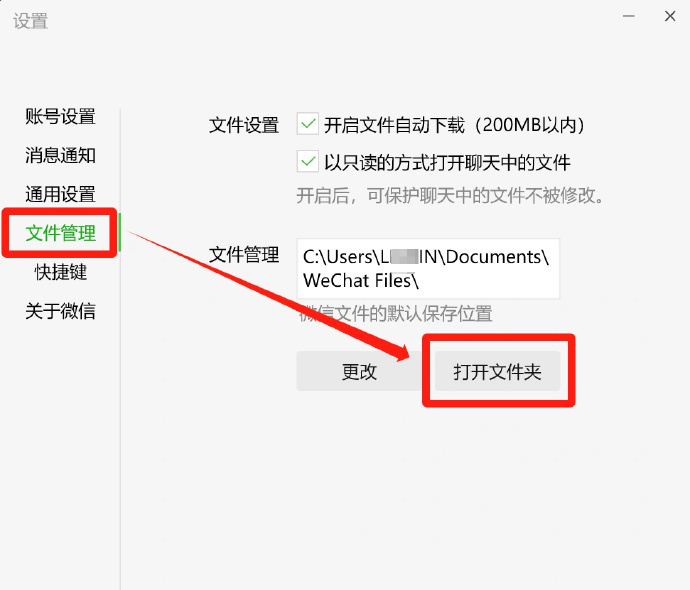Click the 开启后，可保护聊天中的文件不被修改 hint
690x590 pixels.
(x=451, y=195)
